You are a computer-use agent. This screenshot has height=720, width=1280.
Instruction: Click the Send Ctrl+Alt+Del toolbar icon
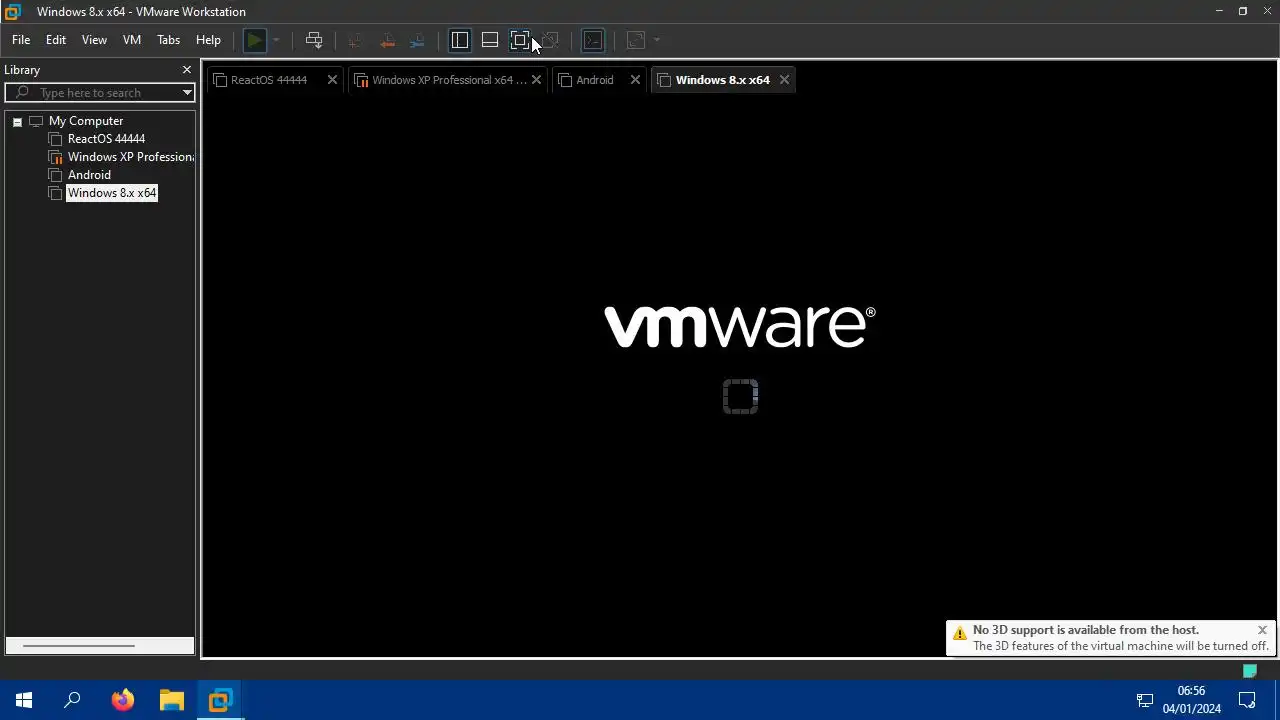tap(314, 40)
